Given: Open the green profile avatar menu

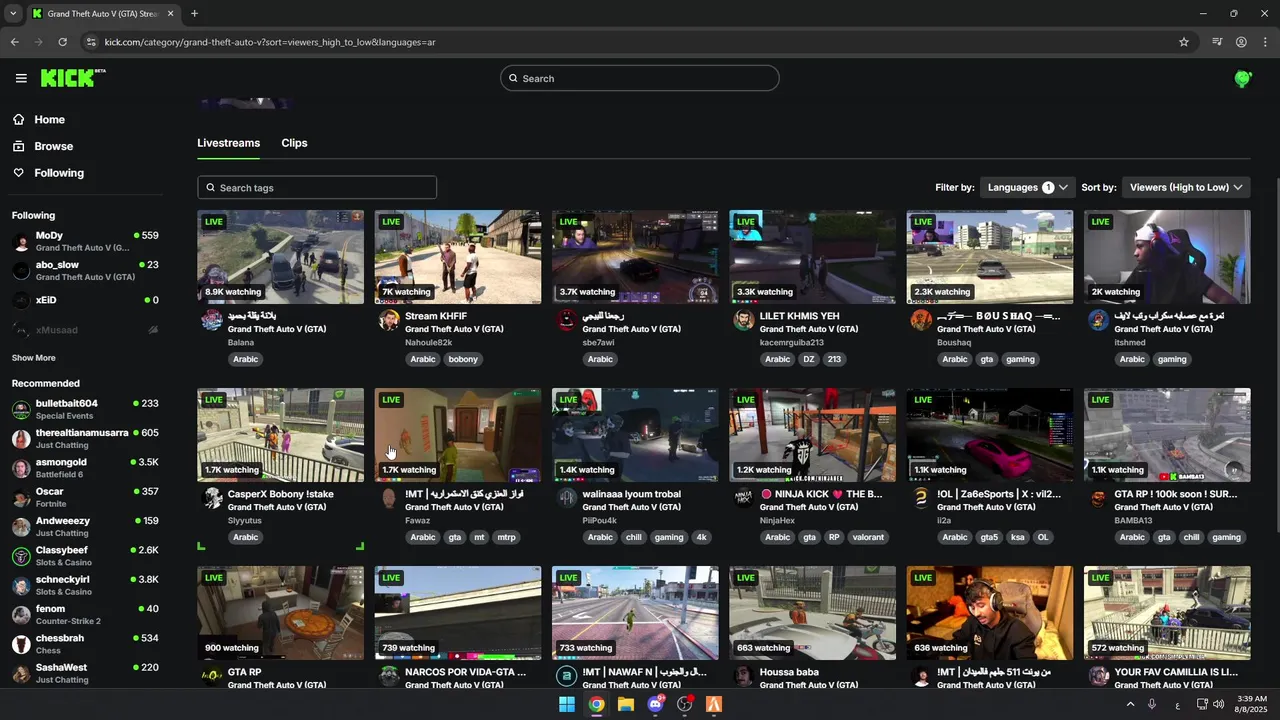Looking at the screenshot, I should tap(1243, 78).
